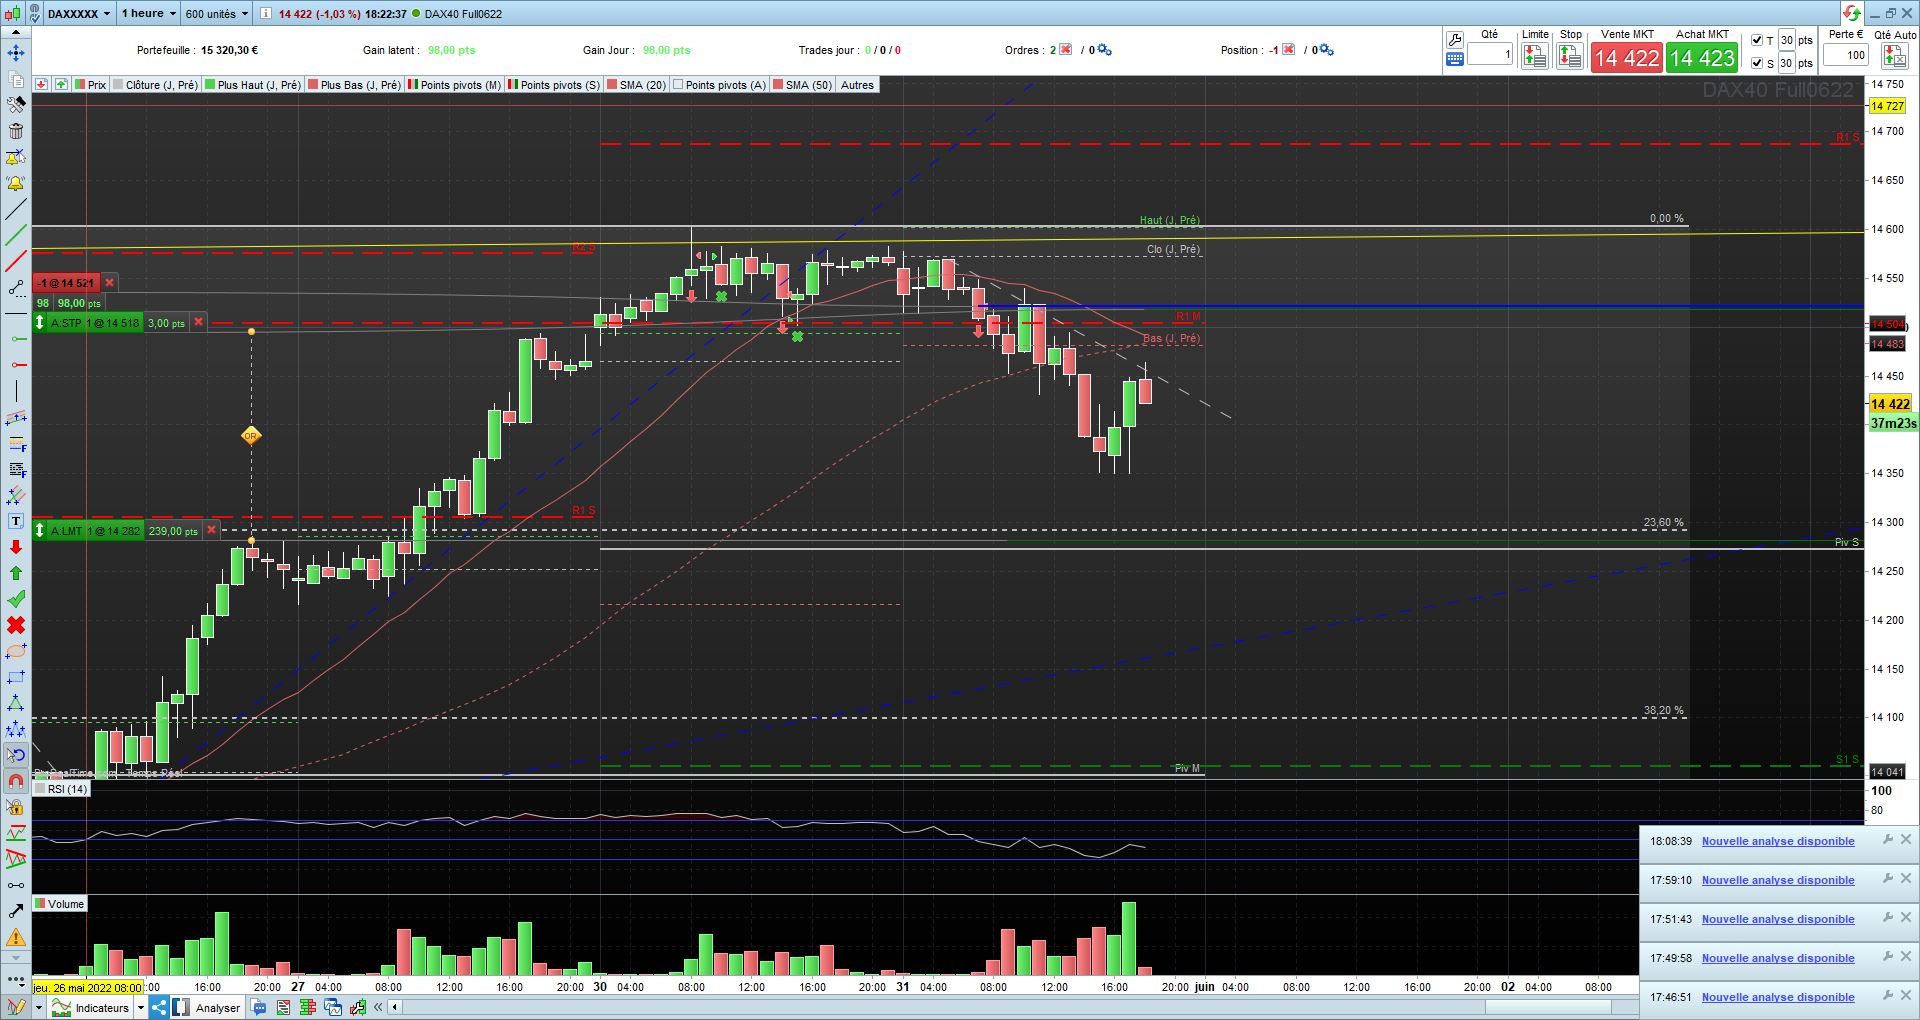The image size is (1920, 1020).
Task: Click the horizontal scrollbar left arrow
Action: pyautogui.click(x=395, y=1007)
